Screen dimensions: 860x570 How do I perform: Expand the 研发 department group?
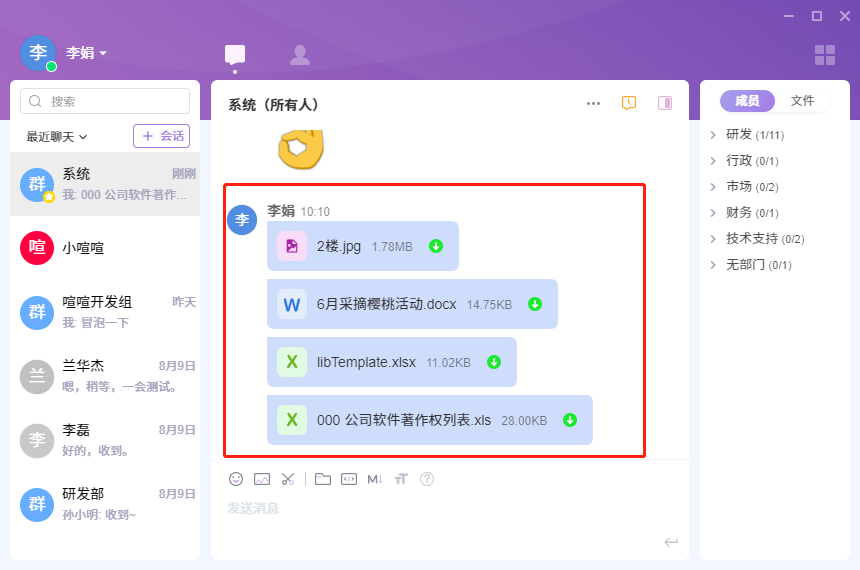(x=713, y=134)
